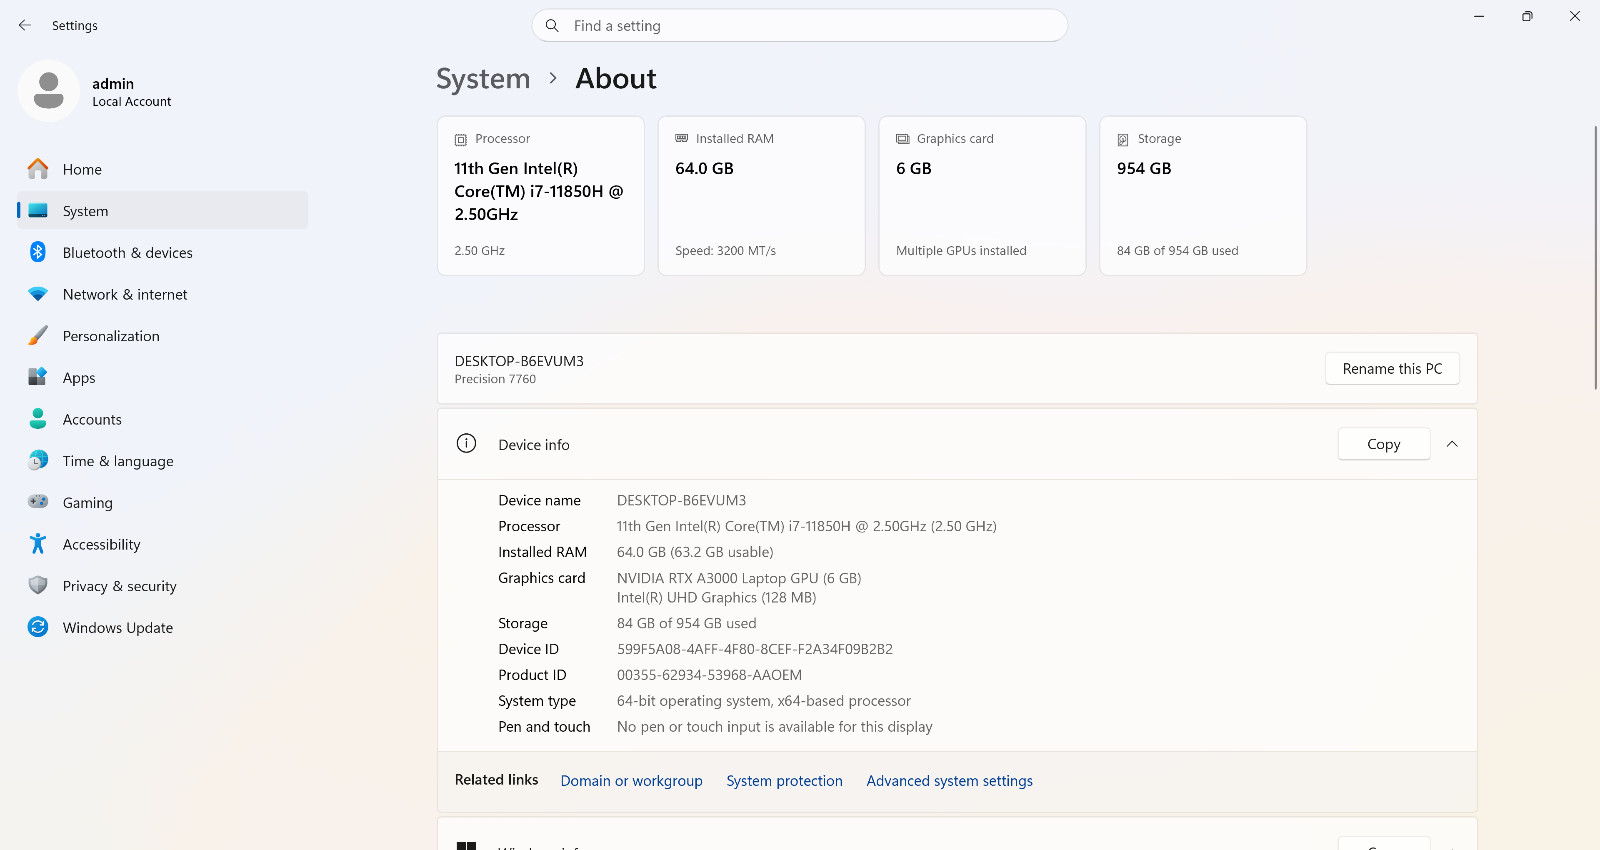Open System protection link
Screen dimensions: 1600x850
click(x=784, y=781)
